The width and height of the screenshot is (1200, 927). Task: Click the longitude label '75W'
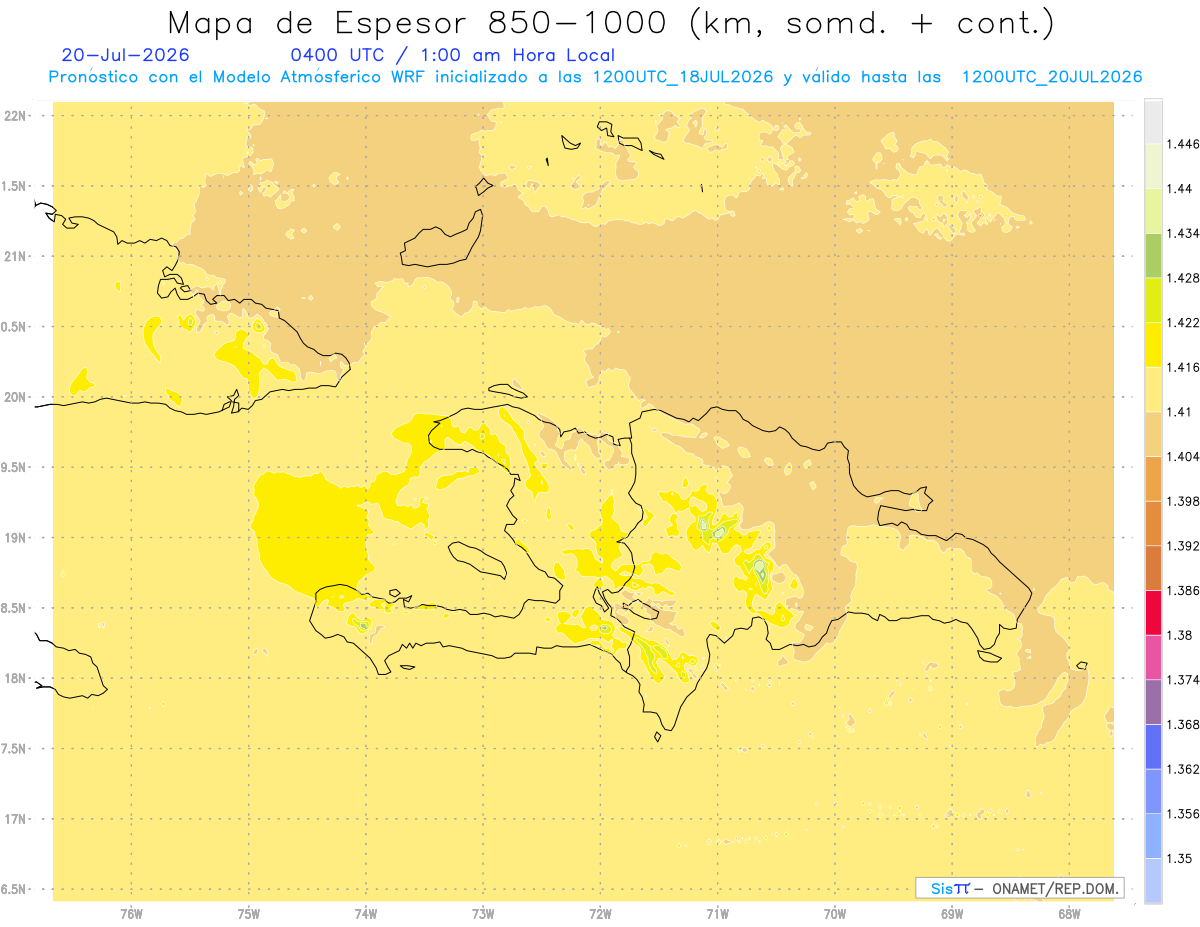point(249,914)
